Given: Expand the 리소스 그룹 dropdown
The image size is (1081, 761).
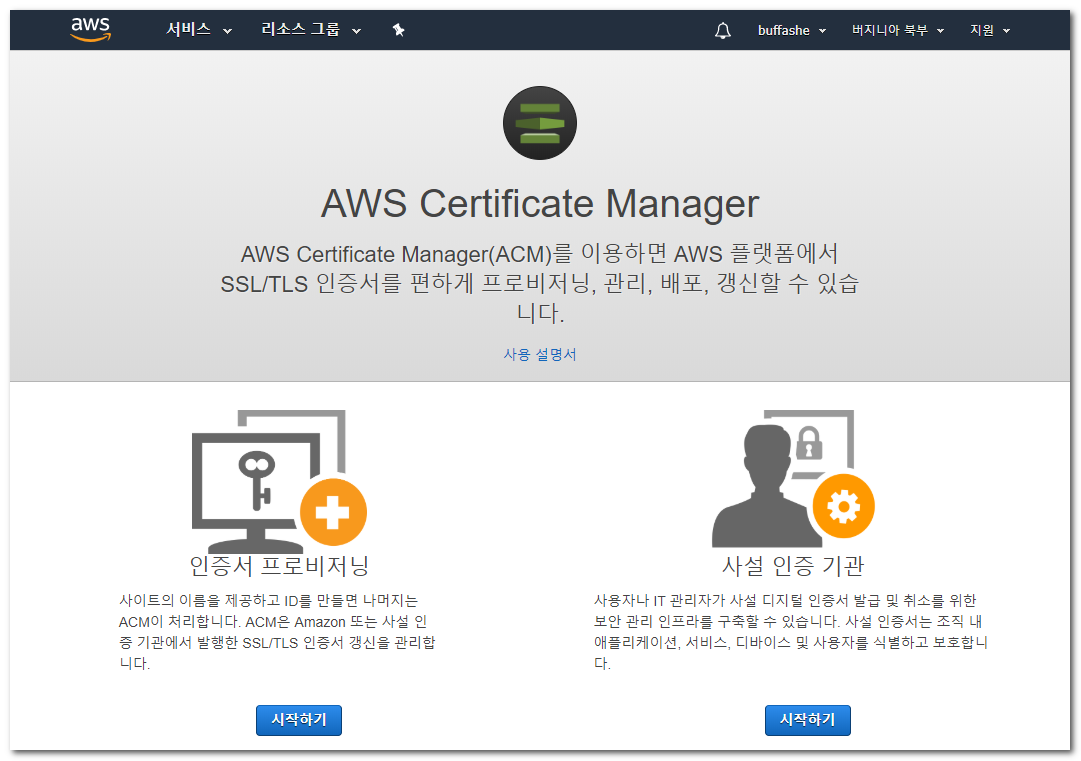Looking at the screenshot, I should 311,30.
